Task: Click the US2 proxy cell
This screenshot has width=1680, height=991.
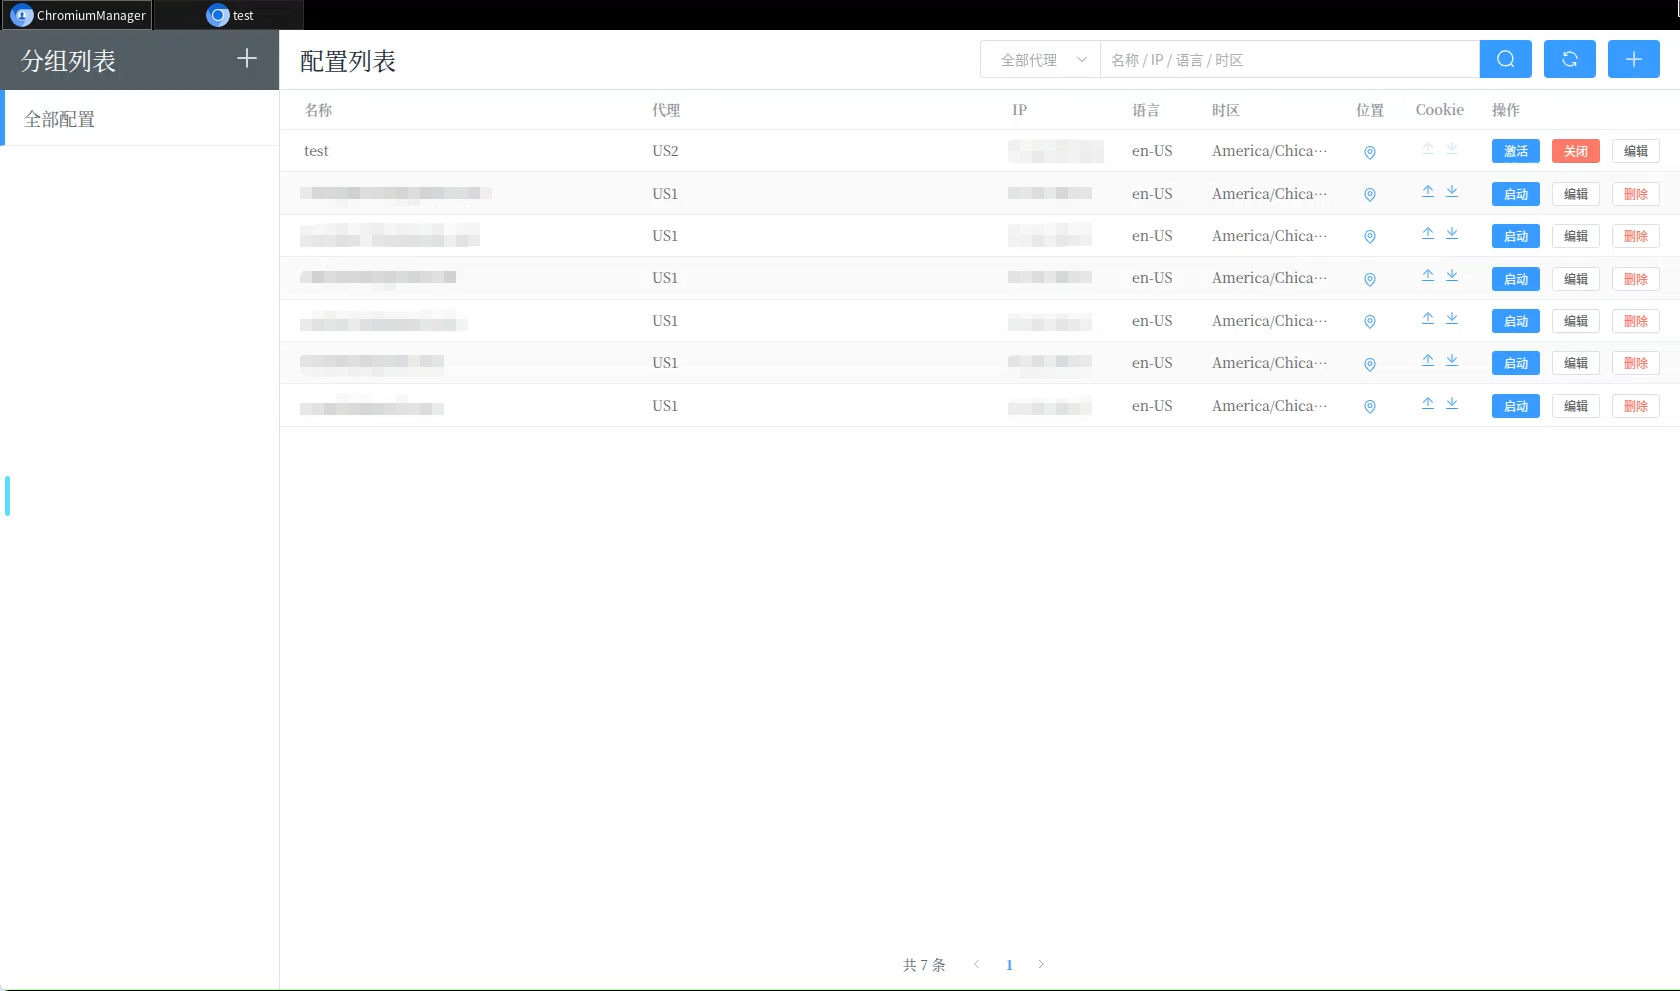Action: pyautogui.click(x=665, y=151)
